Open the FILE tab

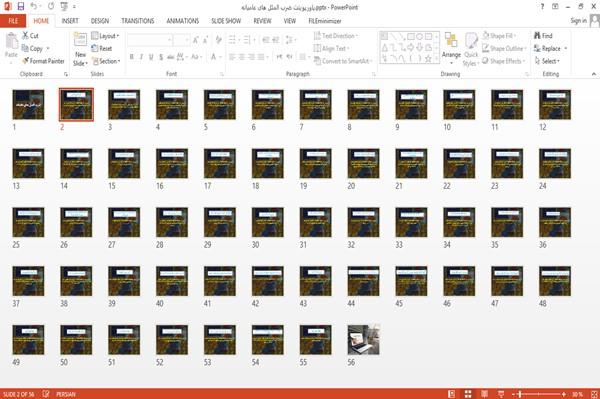pos(13,21)
